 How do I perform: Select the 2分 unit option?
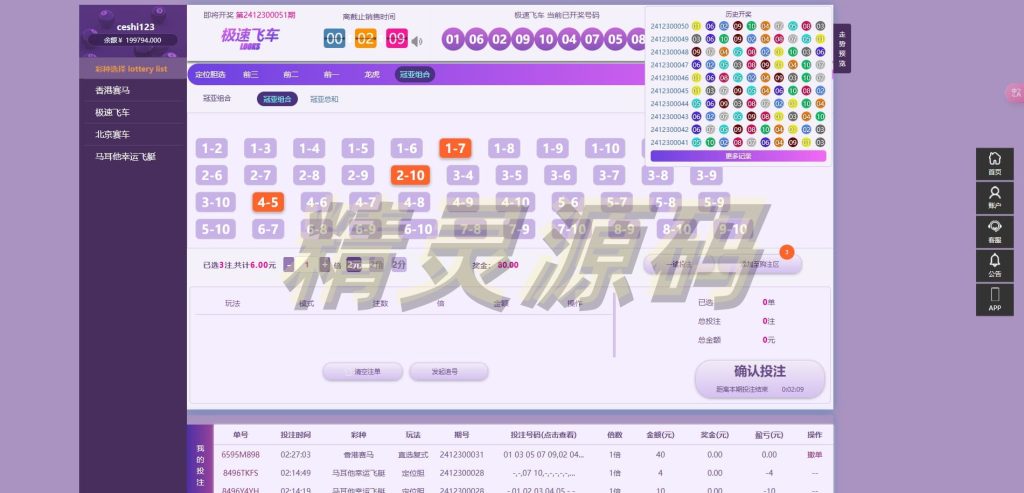click(398, 265)
